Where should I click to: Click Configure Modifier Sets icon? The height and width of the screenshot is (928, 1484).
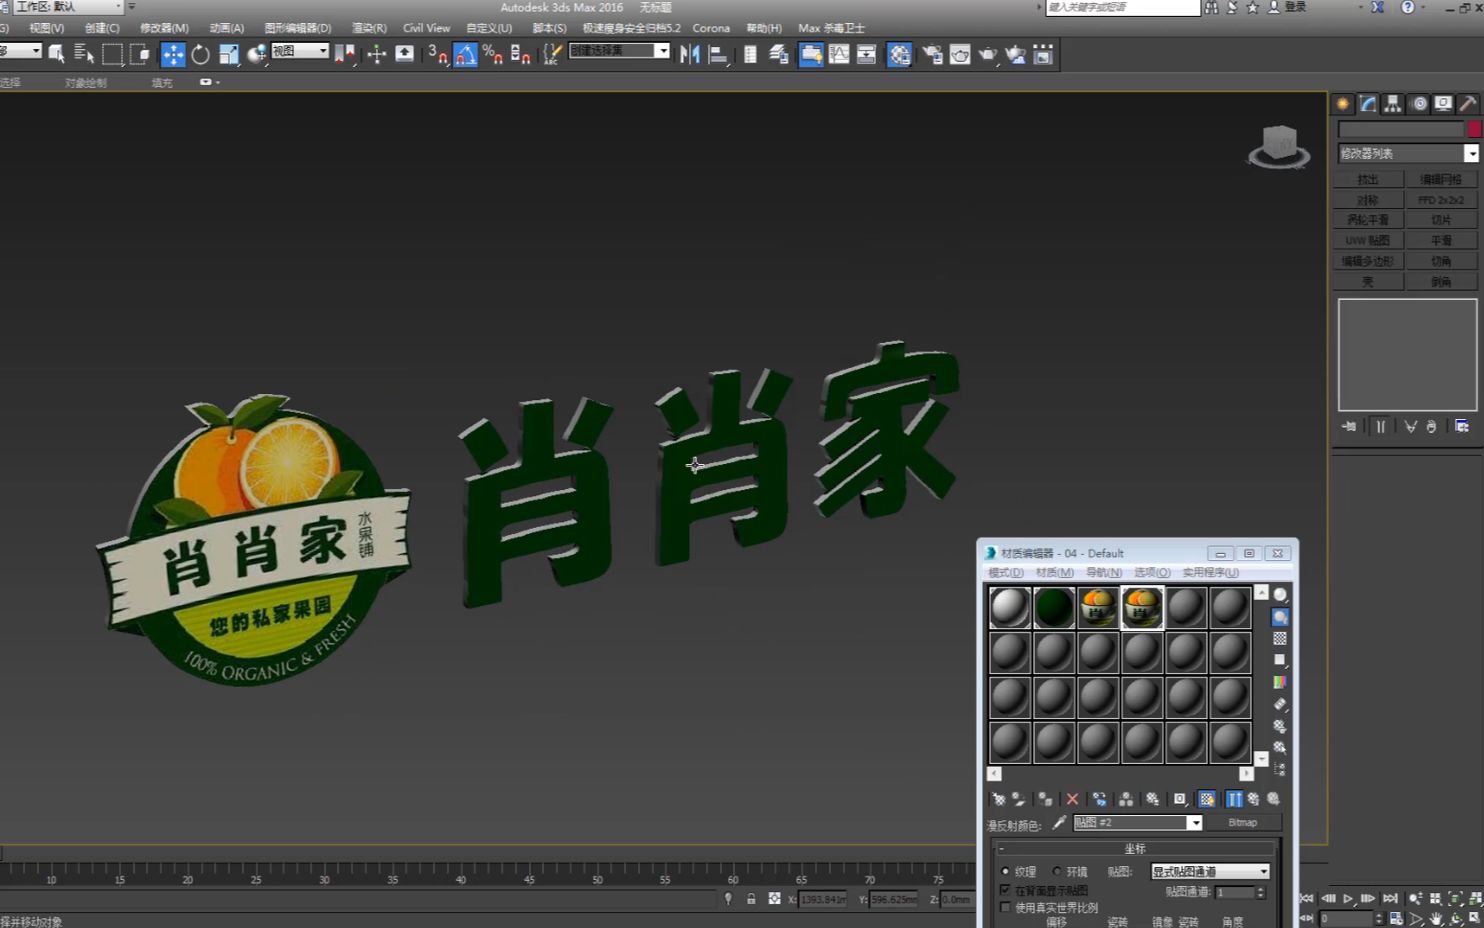(x=1462, y=427)
